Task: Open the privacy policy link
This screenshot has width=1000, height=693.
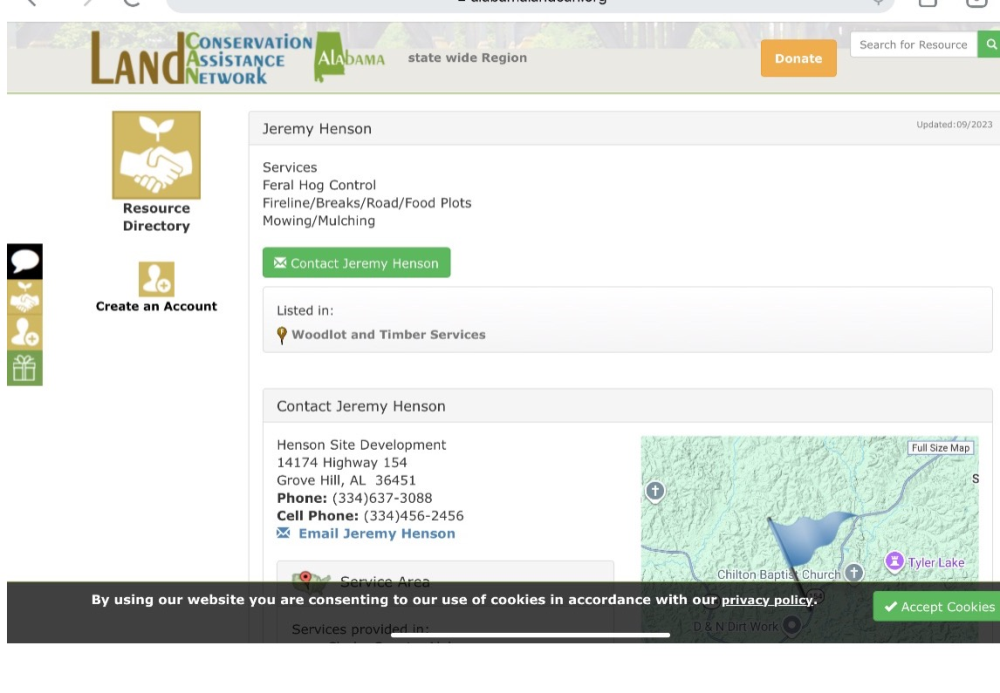Action: tap(767, 601)
